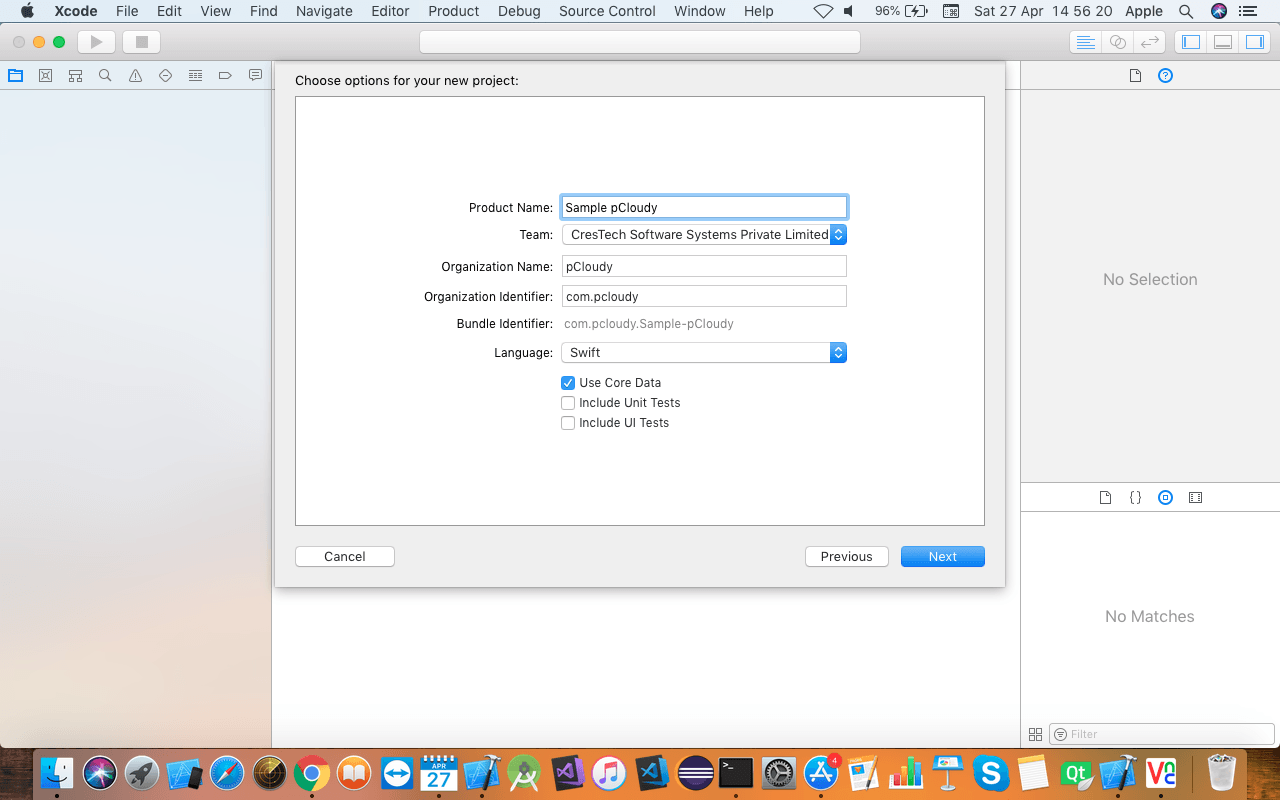Open the Product menu
The width and height of the screenshot is (1280, 800).
(x=454, y=11)
